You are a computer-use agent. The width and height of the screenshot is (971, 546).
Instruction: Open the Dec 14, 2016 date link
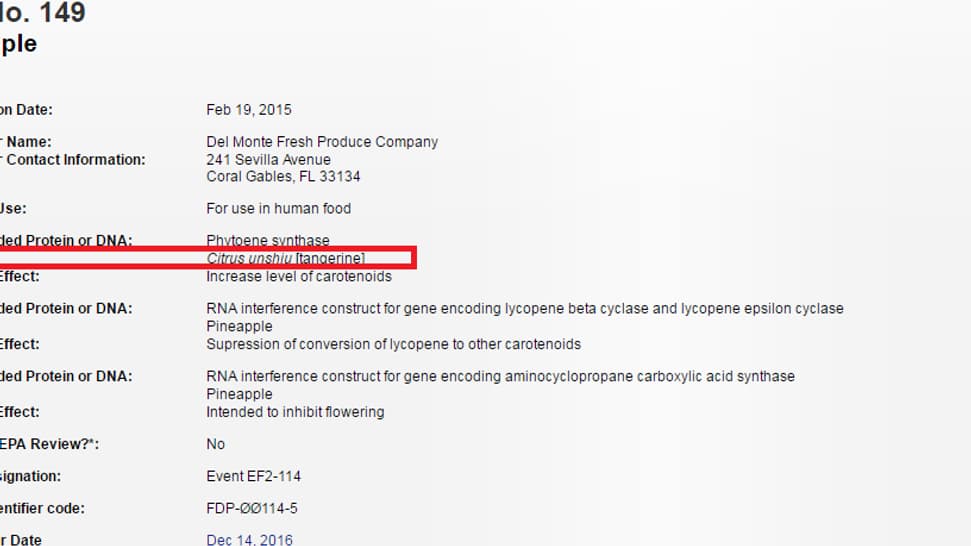249,540
